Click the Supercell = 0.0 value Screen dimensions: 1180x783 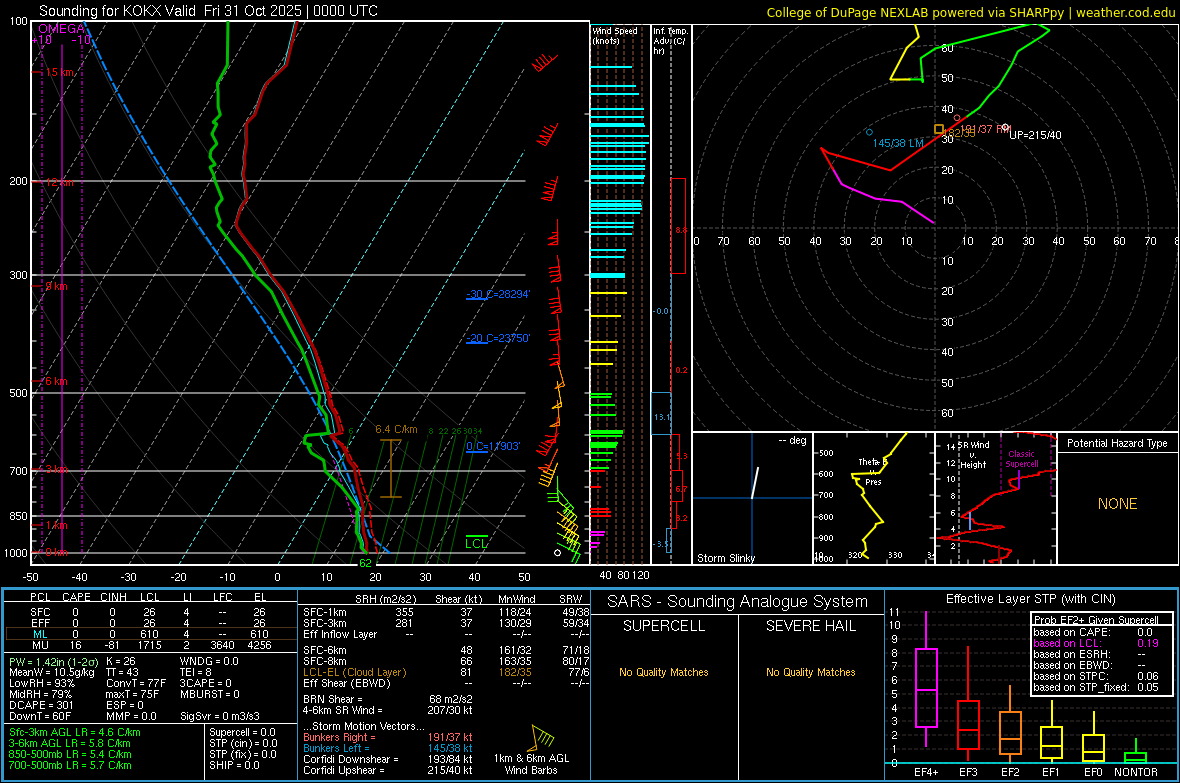click(x=242, y=732)
